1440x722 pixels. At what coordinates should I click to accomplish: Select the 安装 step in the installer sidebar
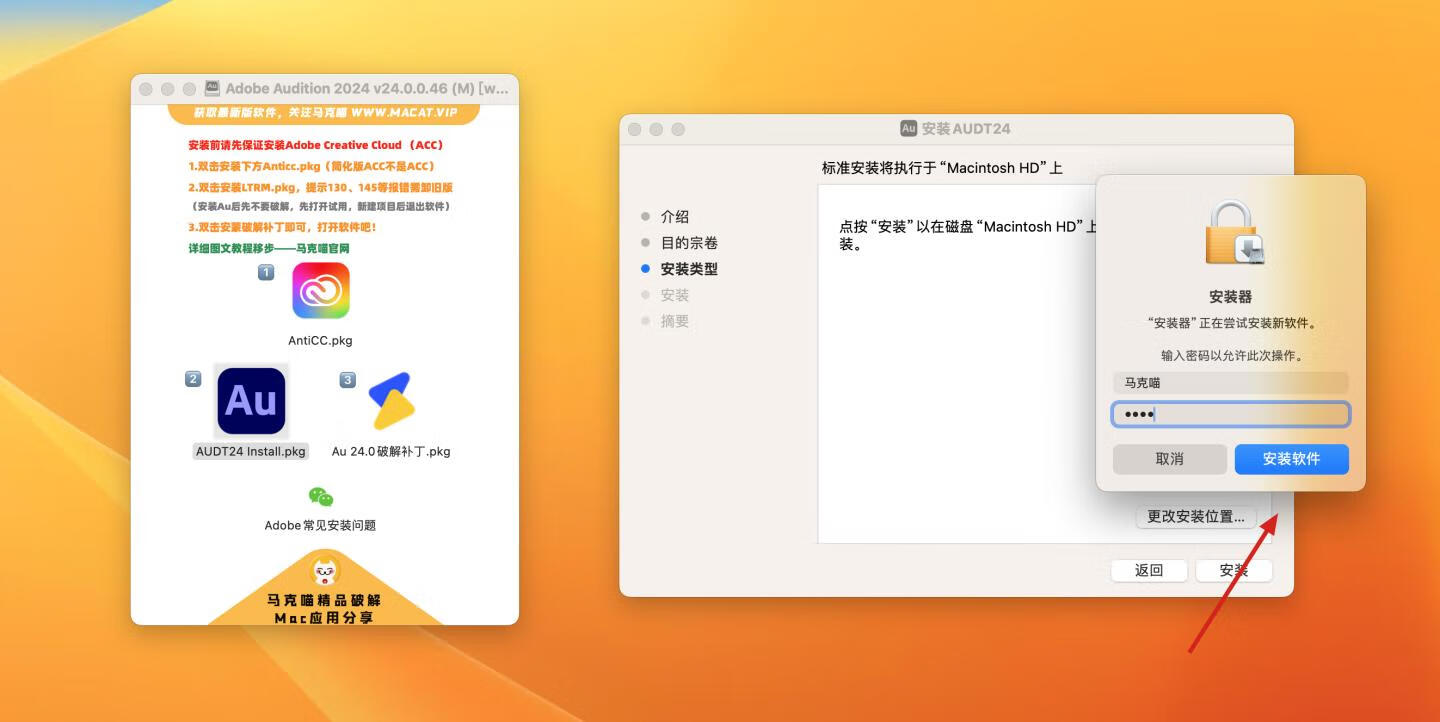(x=674, y=295)
